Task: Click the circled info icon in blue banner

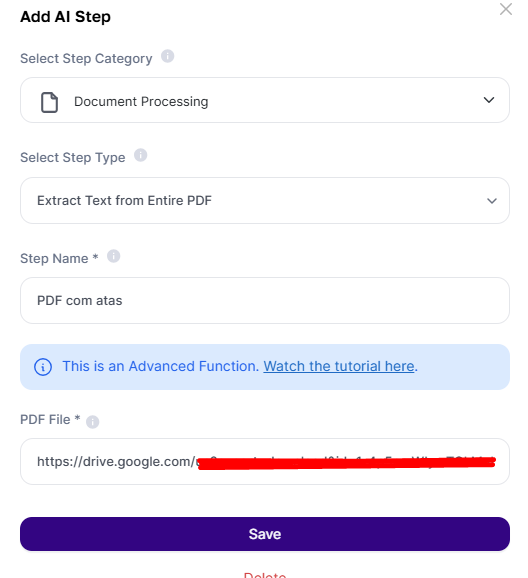Action: click(43, 367)
